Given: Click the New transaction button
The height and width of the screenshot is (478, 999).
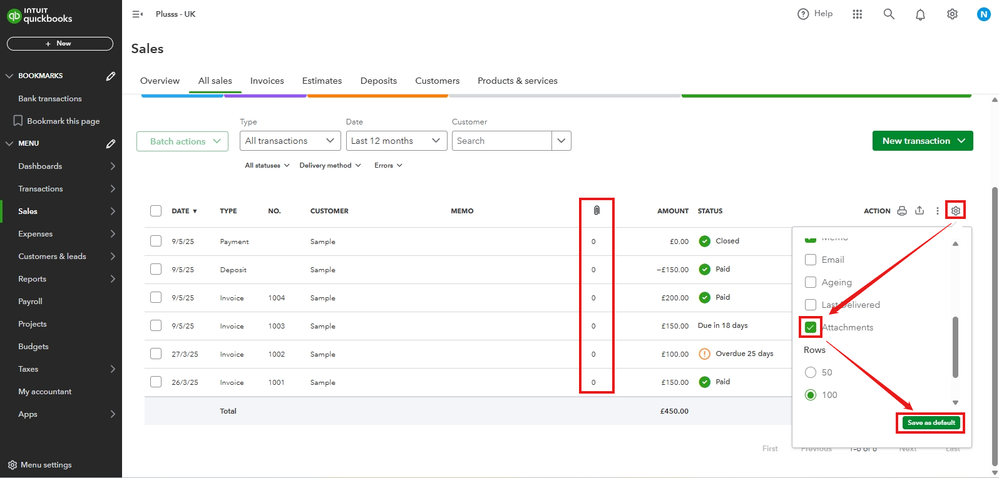Looking at the screenshot, I should pyautogui.click(x=922, y=141).
